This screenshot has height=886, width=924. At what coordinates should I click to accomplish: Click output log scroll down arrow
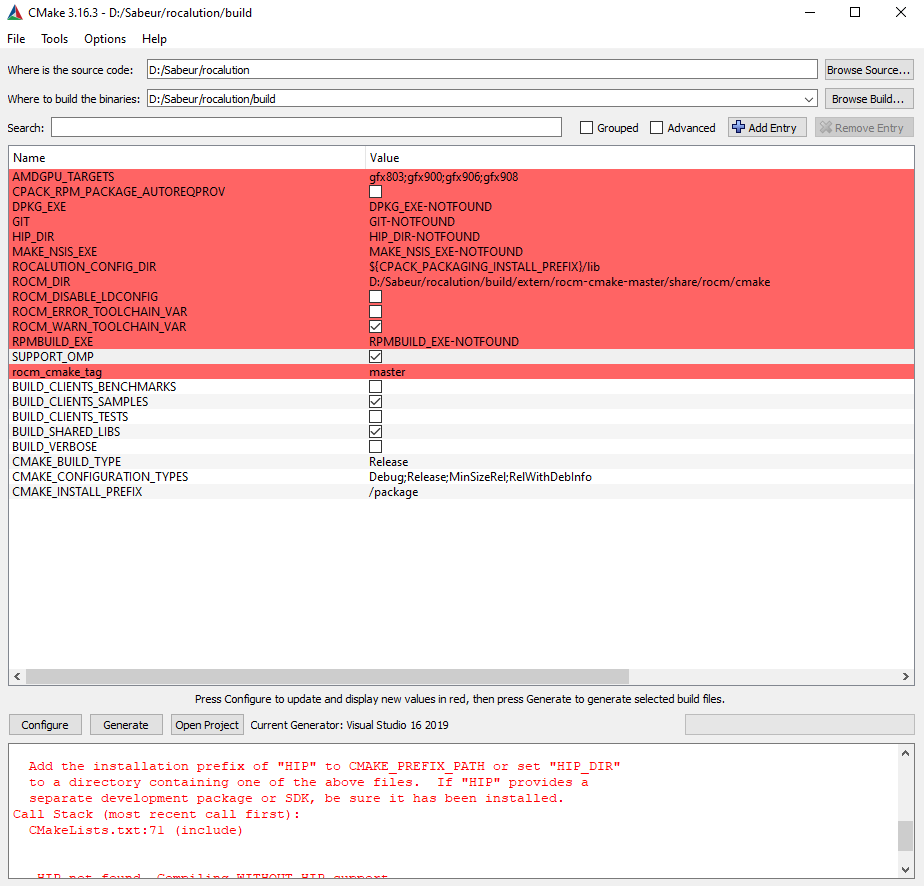click(906, 870)
